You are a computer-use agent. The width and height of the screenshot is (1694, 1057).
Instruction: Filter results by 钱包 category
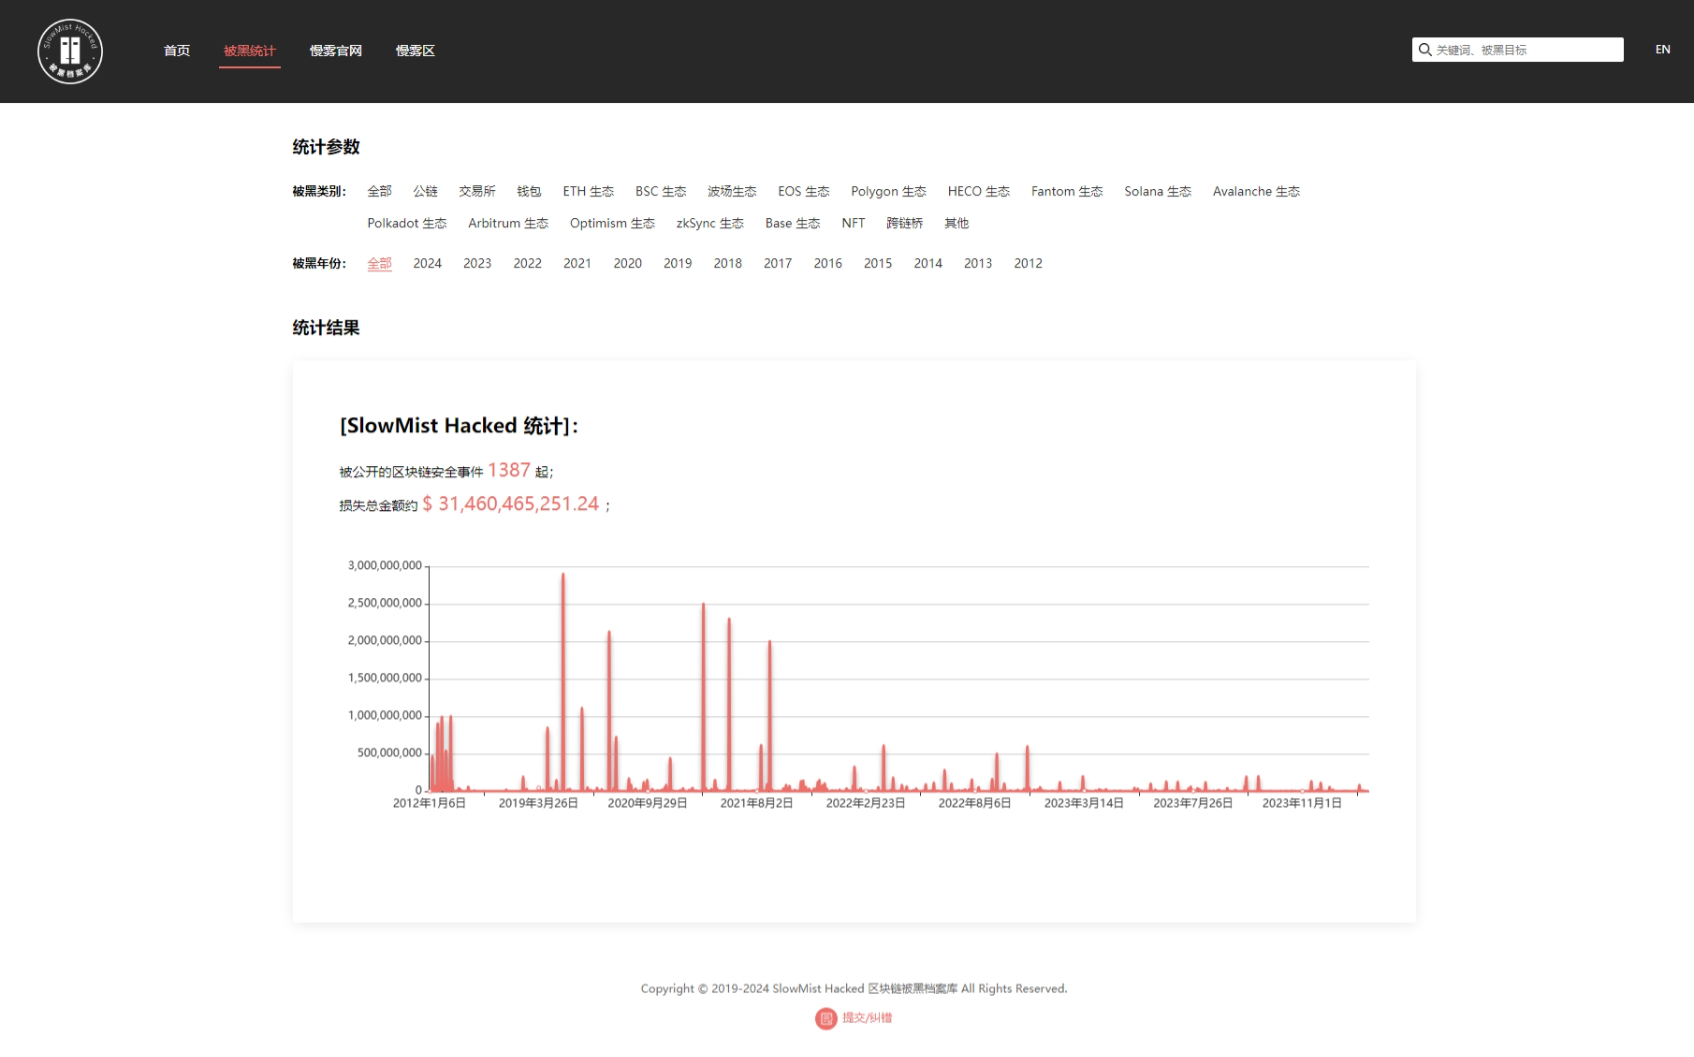click(x=529, y=191)
